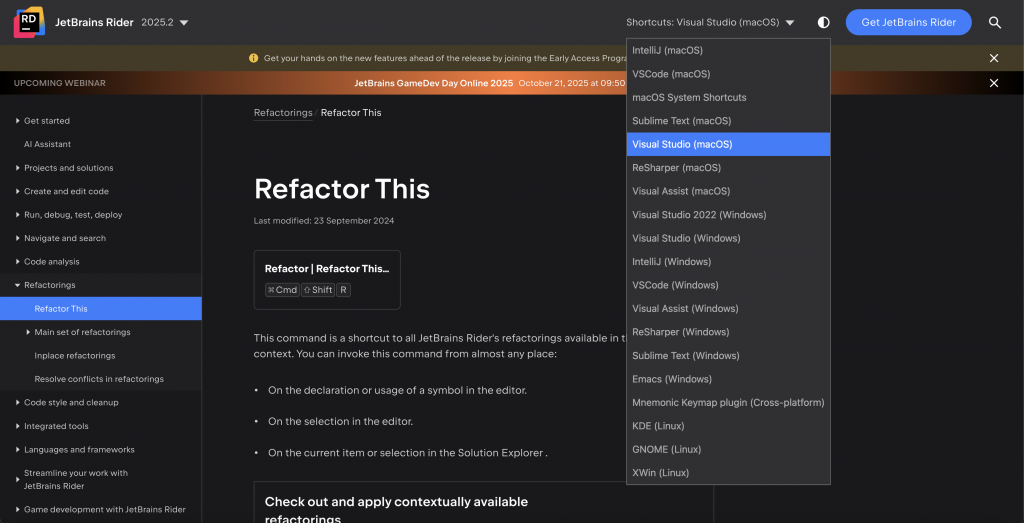Image resolution: width=1024 pixels, height=523 pixels.
Task: Open the search magnifier icon
Action: (995, 23)
